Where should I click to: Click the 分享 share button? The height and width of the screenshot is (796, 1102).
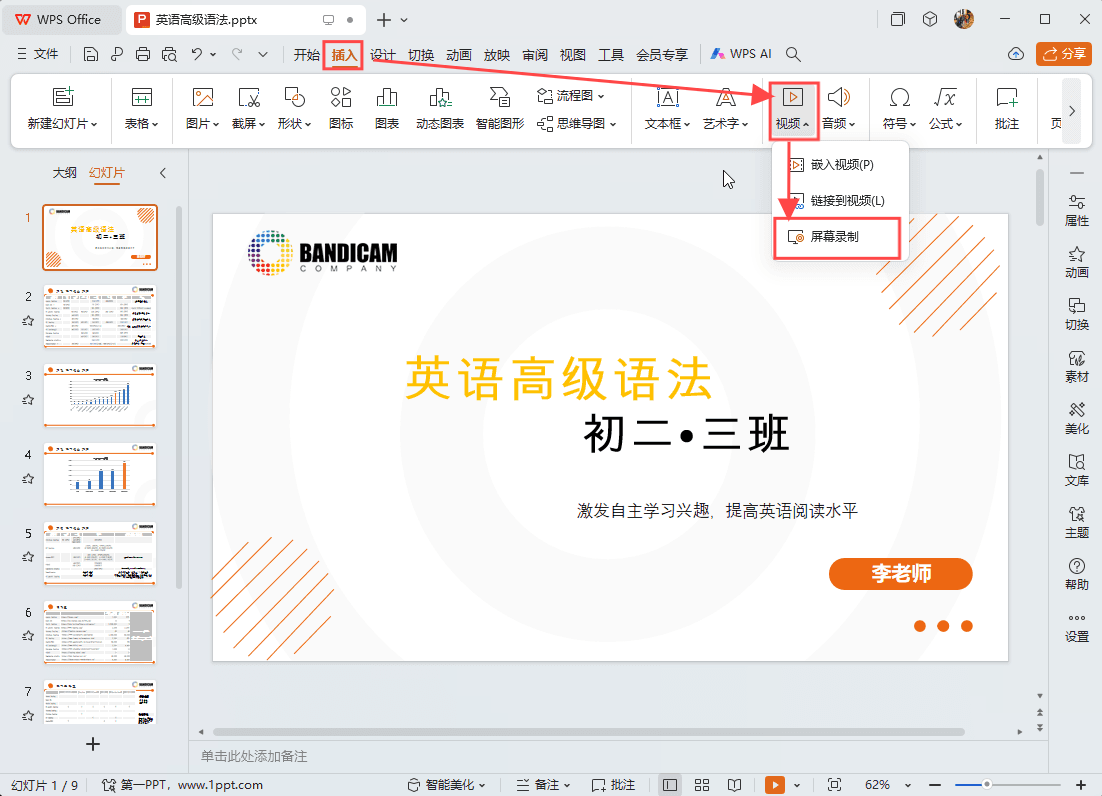[x=1063, y=54]
